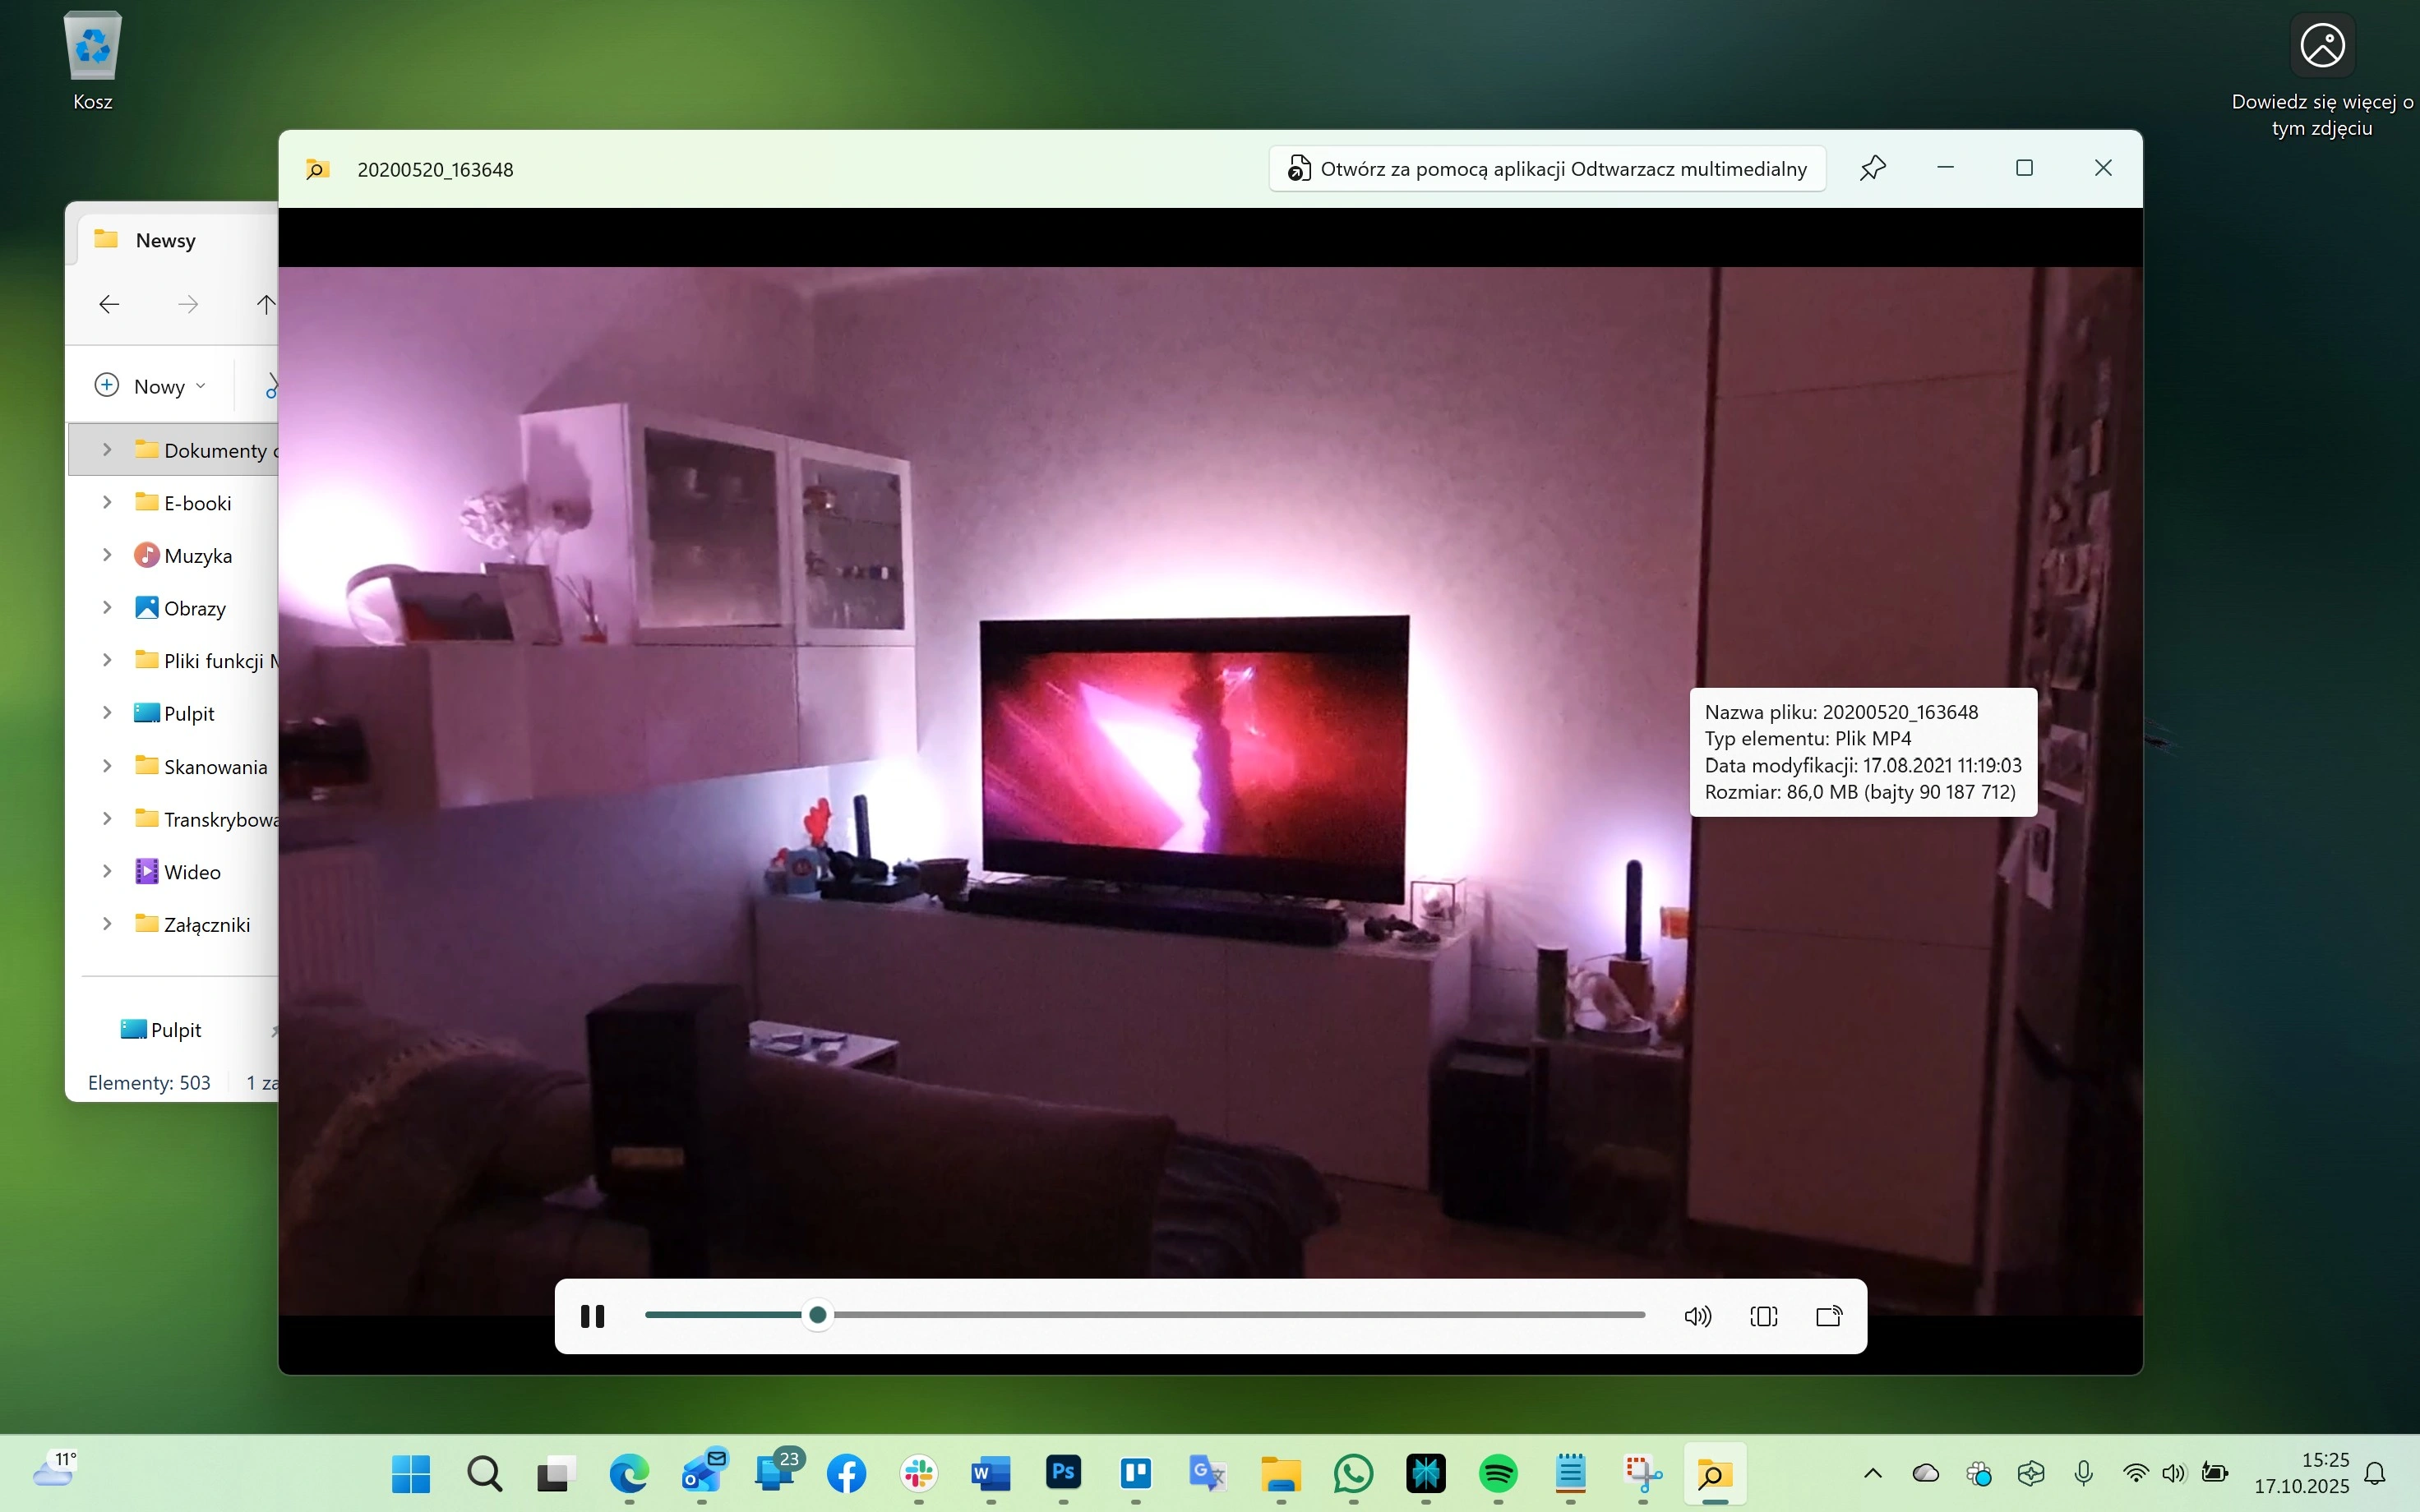
Task: Click the rotate video icon
Action: point(1829,1316)
